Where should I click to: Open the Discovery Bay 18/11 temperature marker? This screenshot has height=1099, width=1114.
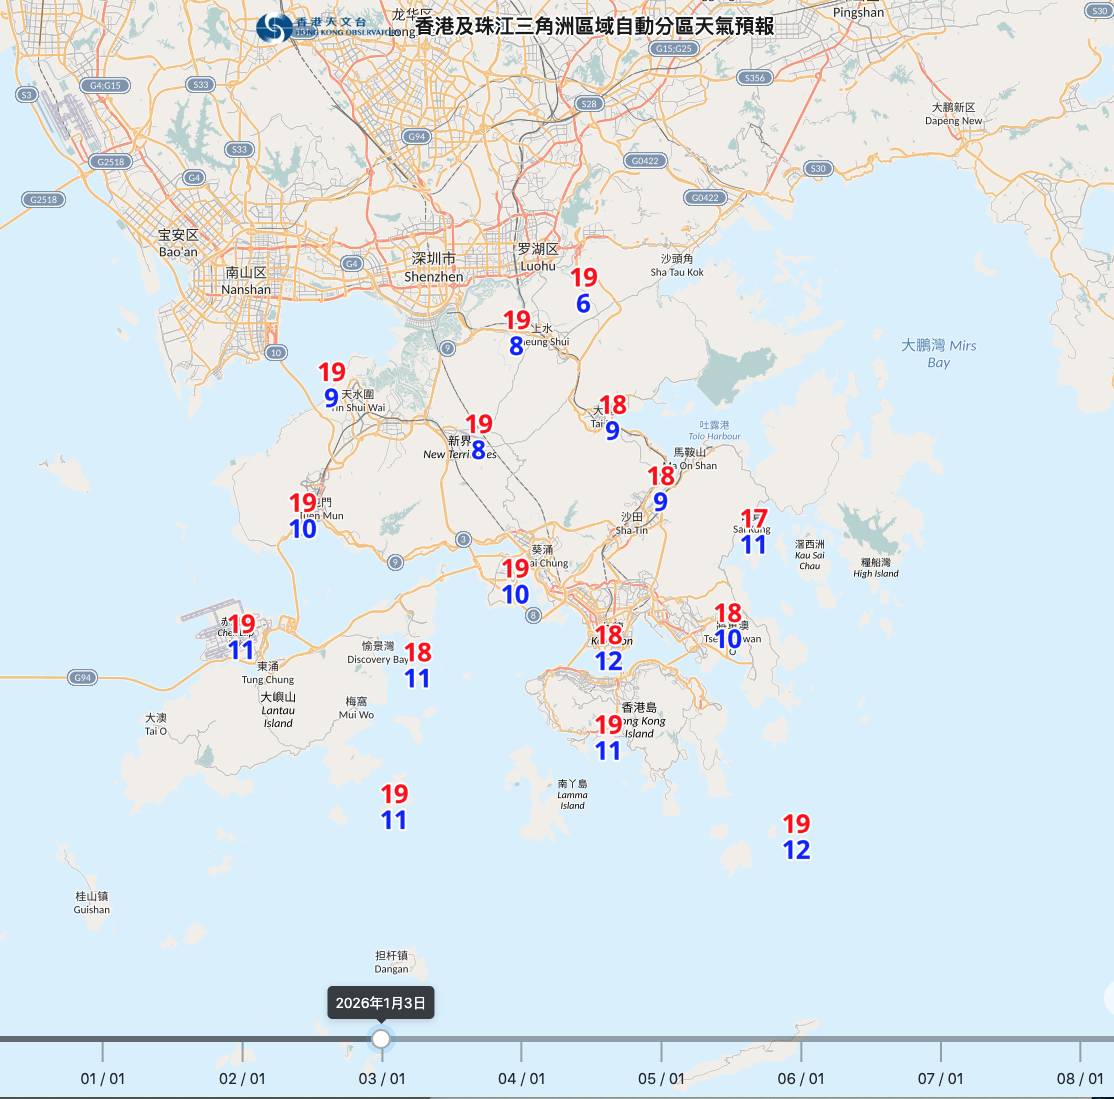coord(417,665)
